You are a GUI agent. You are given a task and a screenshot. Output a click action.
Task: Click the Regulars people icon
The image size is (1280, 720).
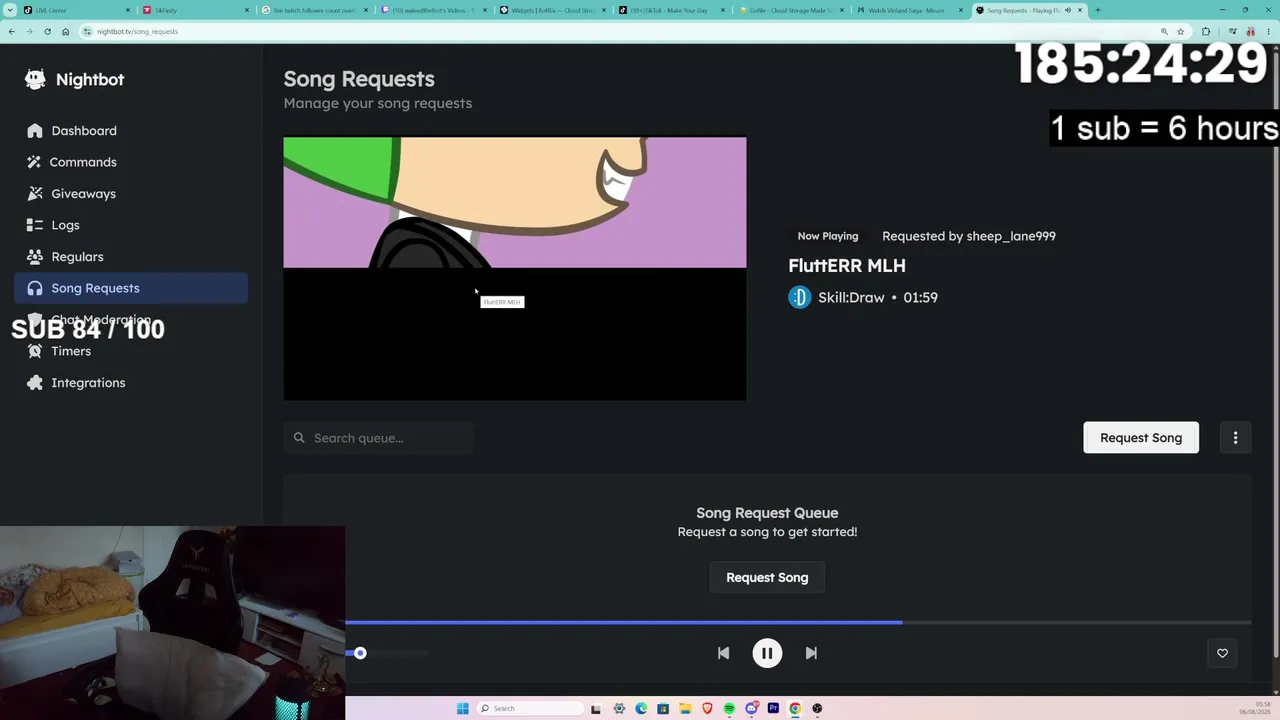[x=35, y=256]
